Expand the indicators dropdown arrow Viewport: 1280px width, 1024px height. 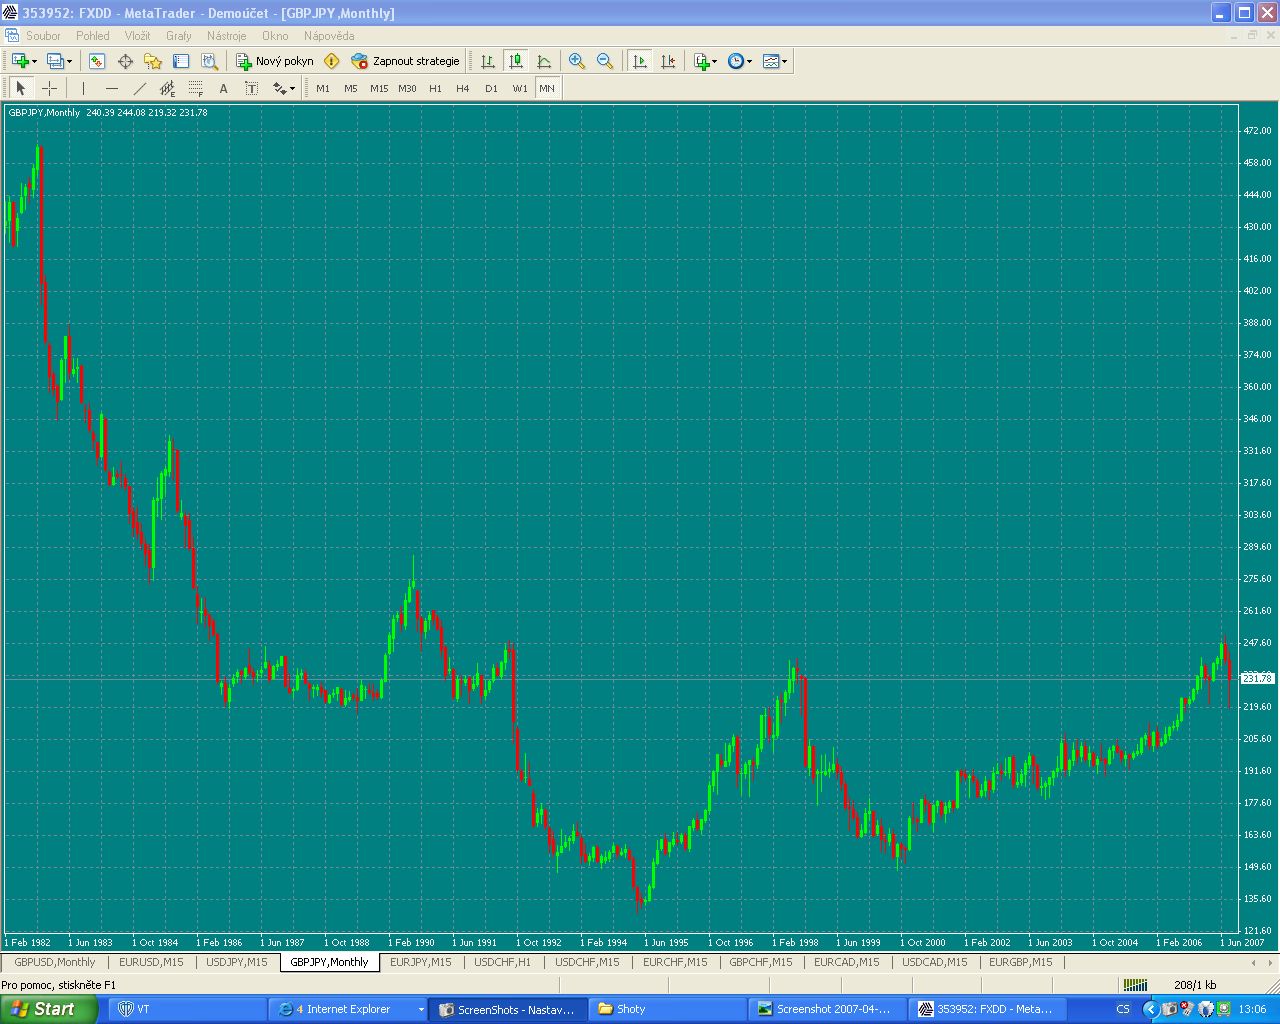coord(715,61)
